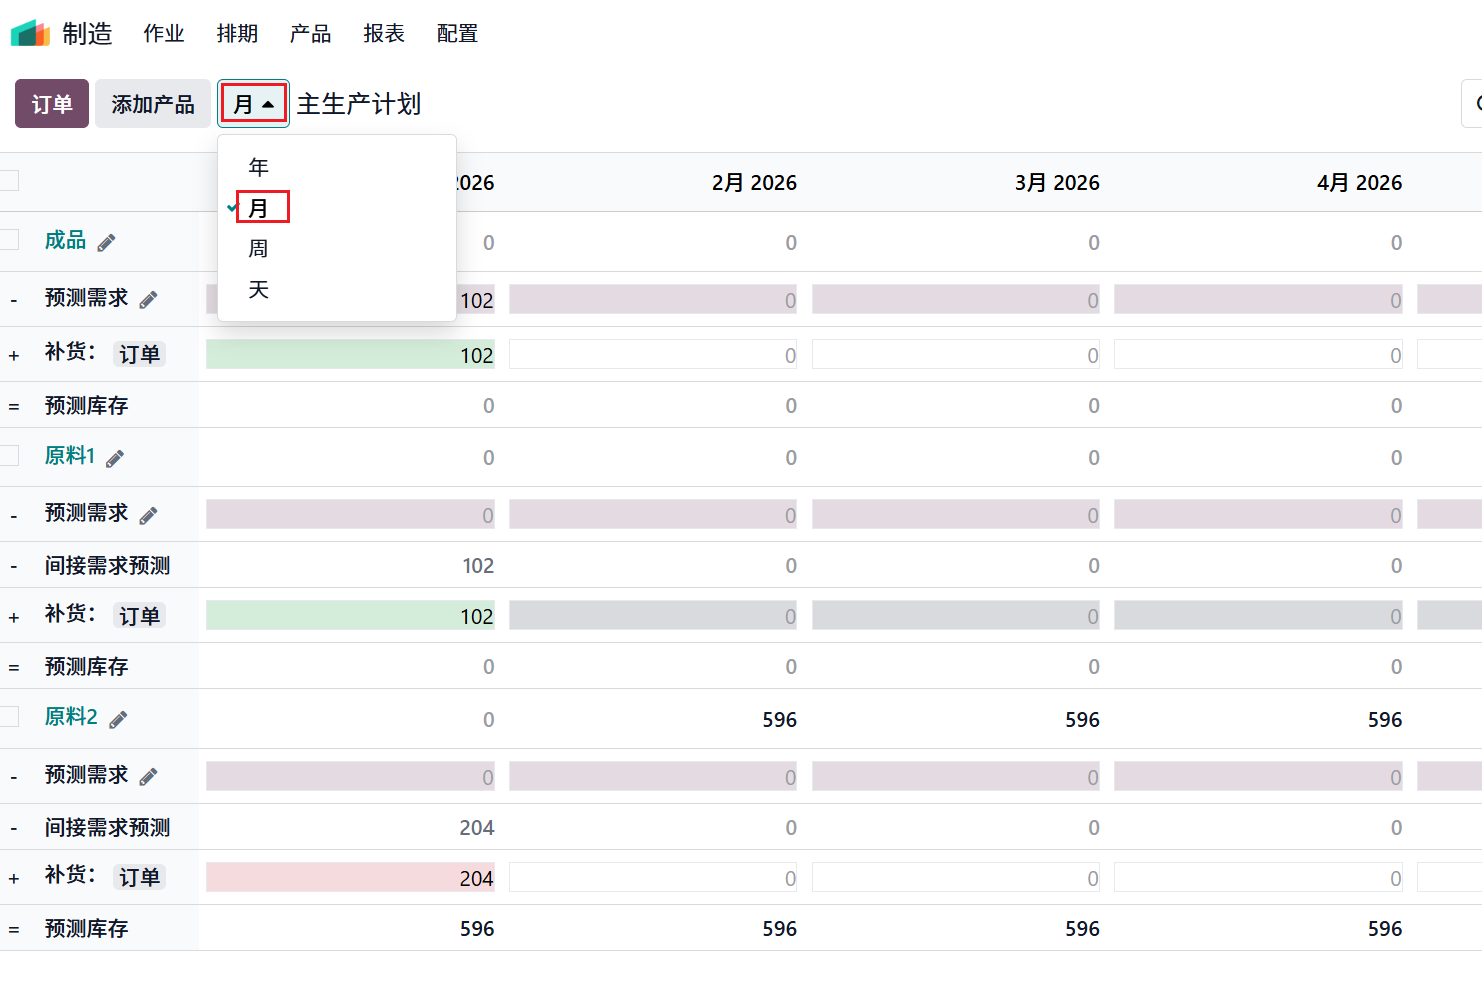Click the 添加产品 button
Viewport: 1482px width, 988px height.
coord(153,104)
